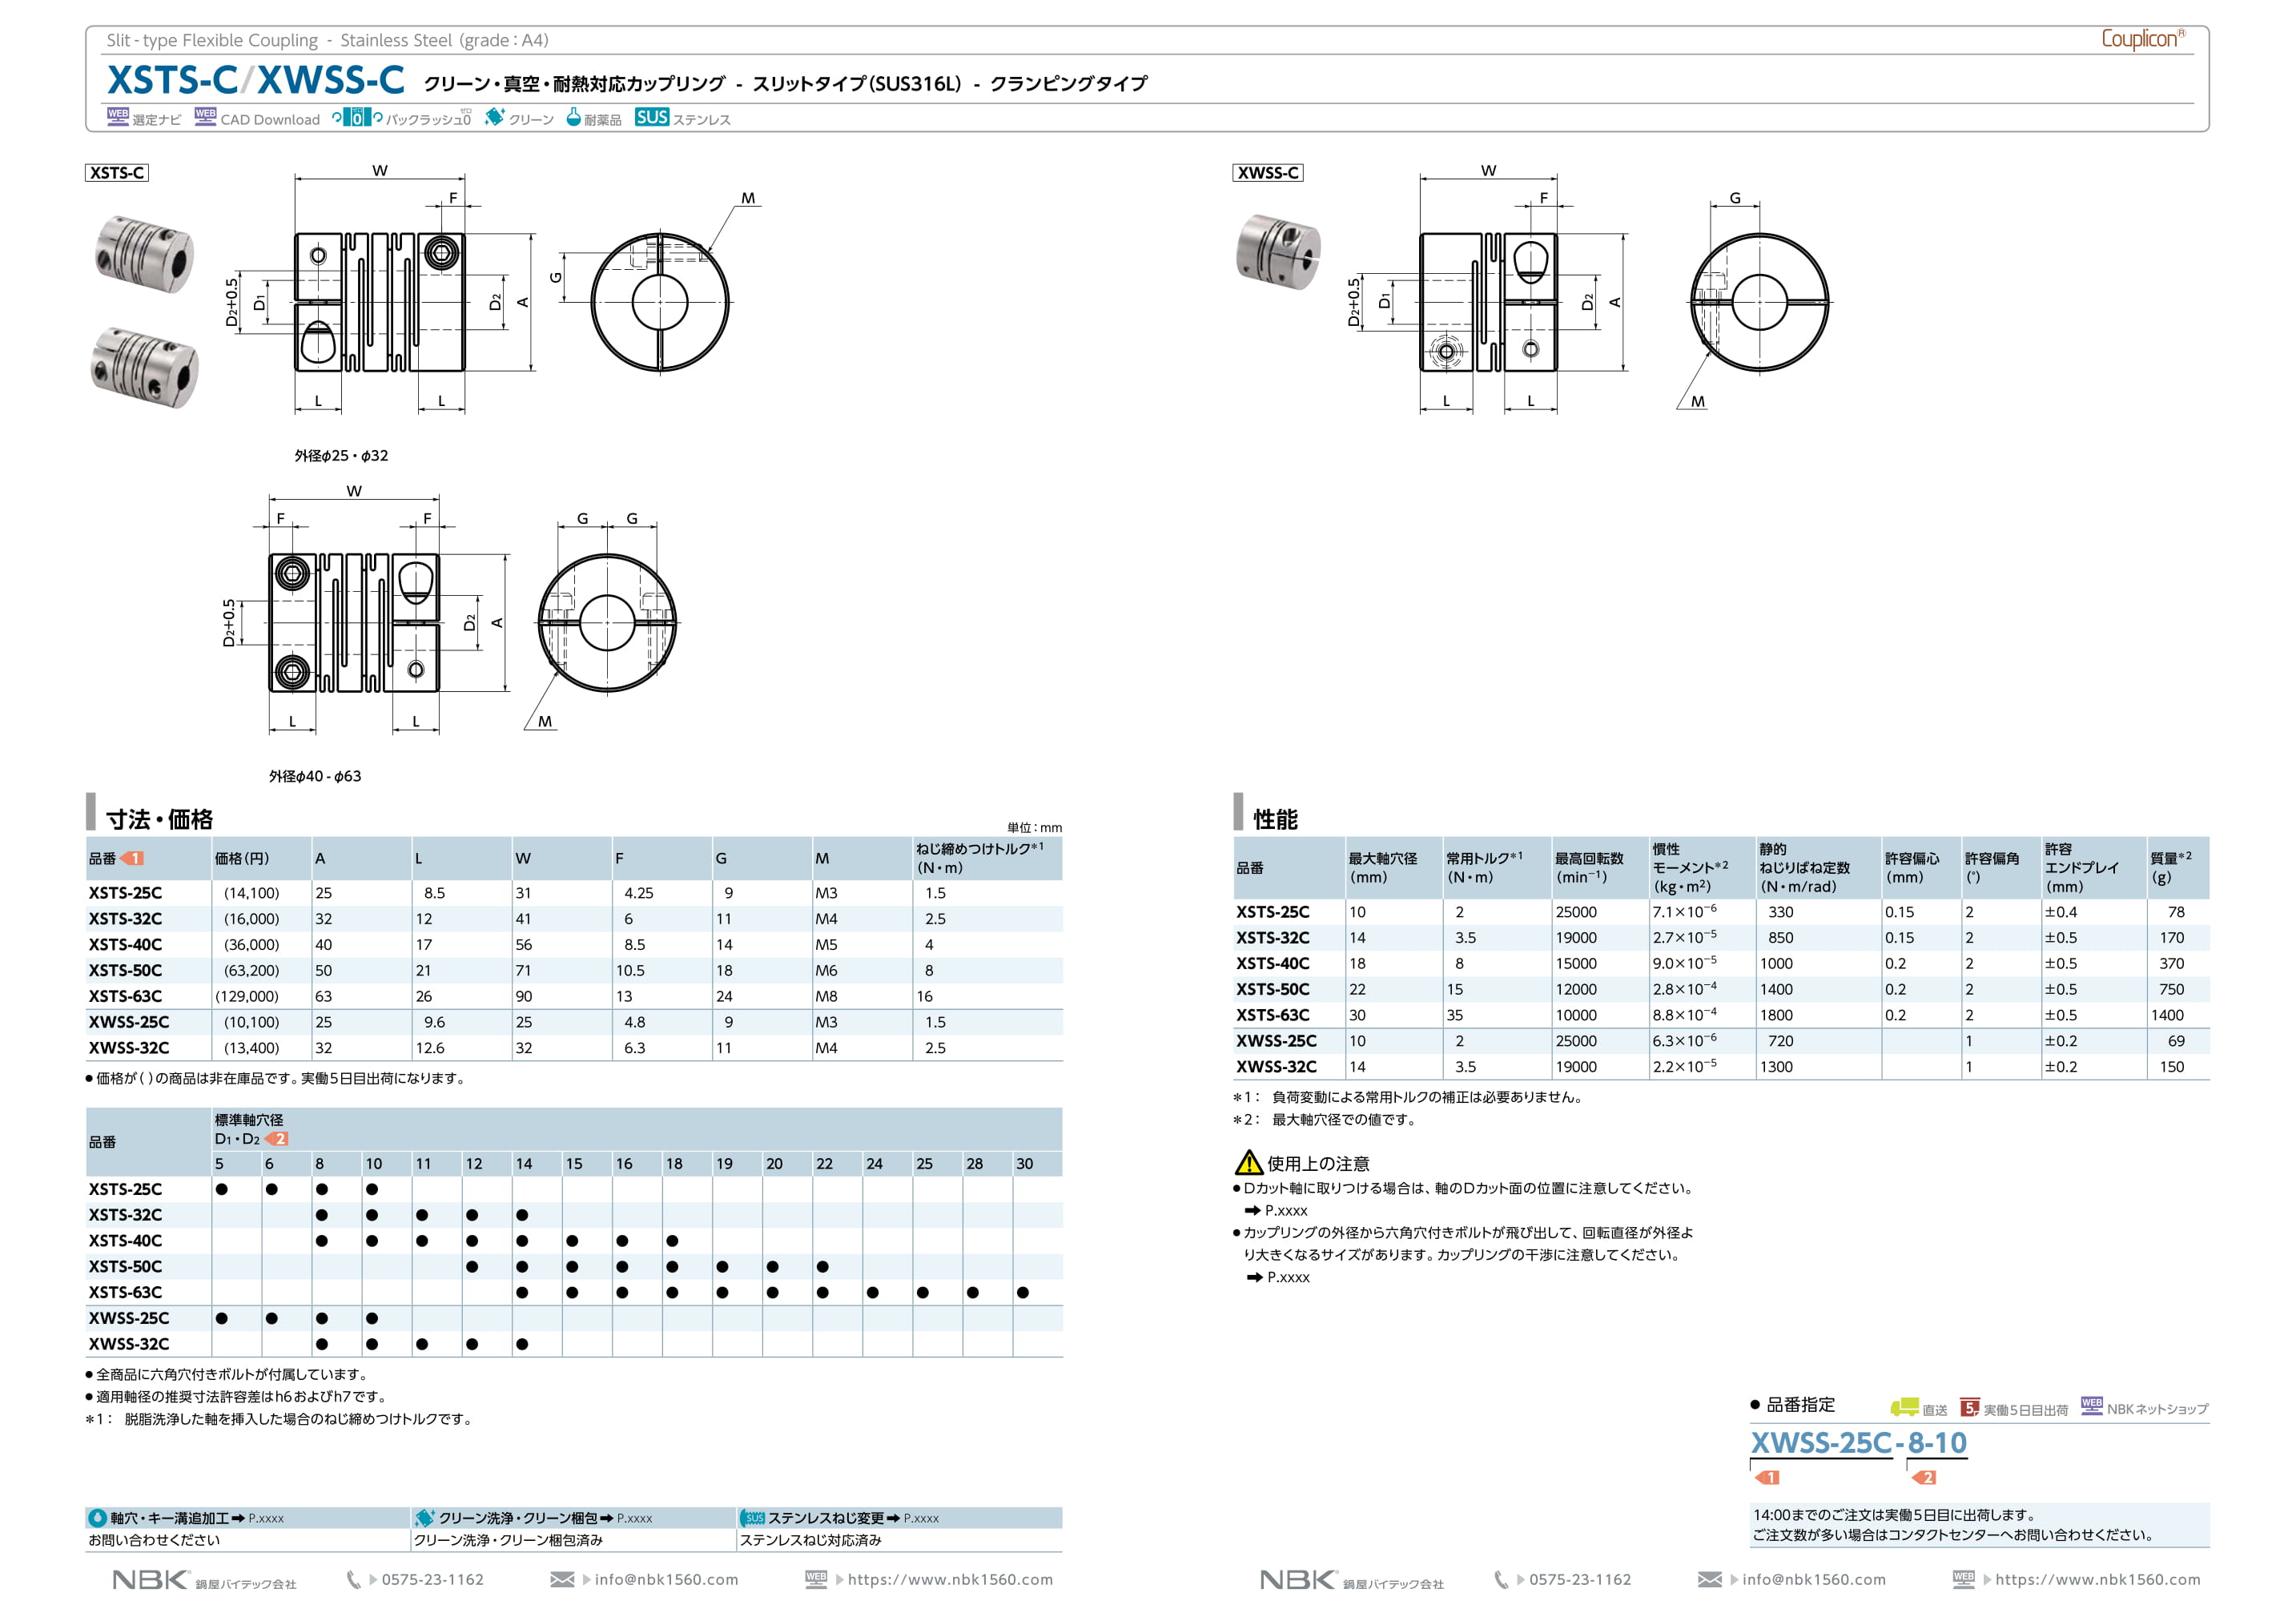The width and height of the screenshot is (2296, 1621).
Task: Open info@nbk1560.com link on left page
Action: [x=666, y=1579]
